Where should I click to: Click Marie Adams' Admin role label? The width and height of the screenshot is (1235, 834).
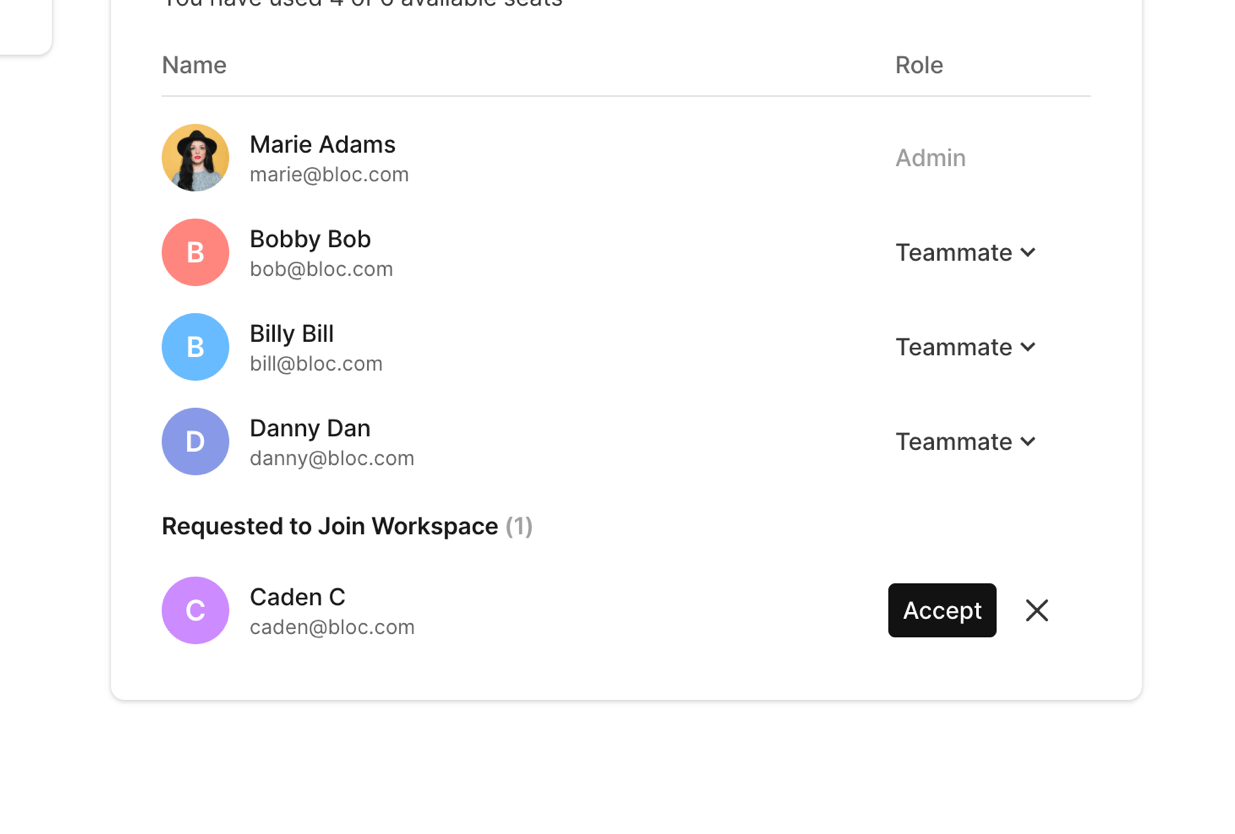929,158
